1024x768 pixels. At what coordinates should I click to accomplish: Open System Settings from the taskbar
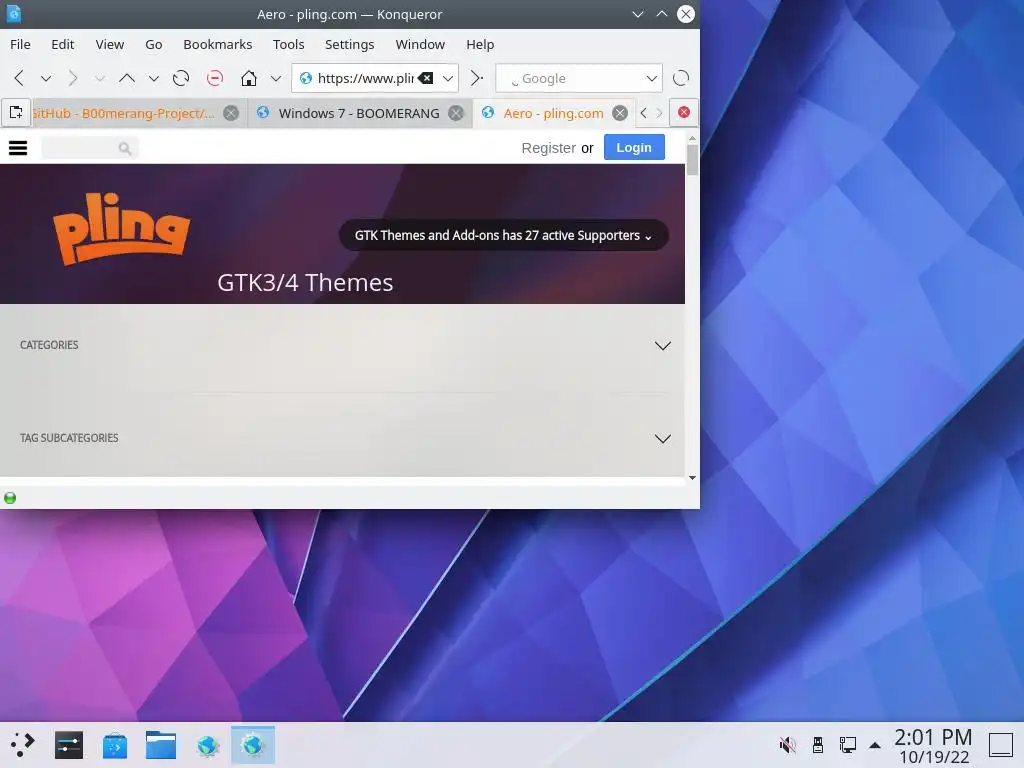[x=69, y=745]
